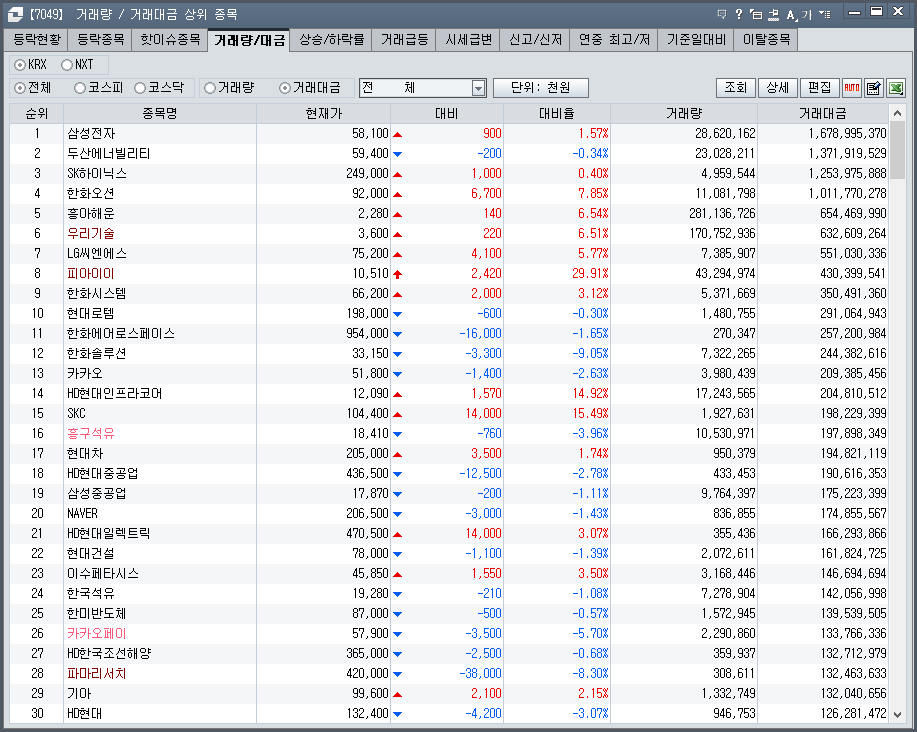Open the 신고/신저 tab
This screenshot has width=917, height=732.
(x=535, y=40)
